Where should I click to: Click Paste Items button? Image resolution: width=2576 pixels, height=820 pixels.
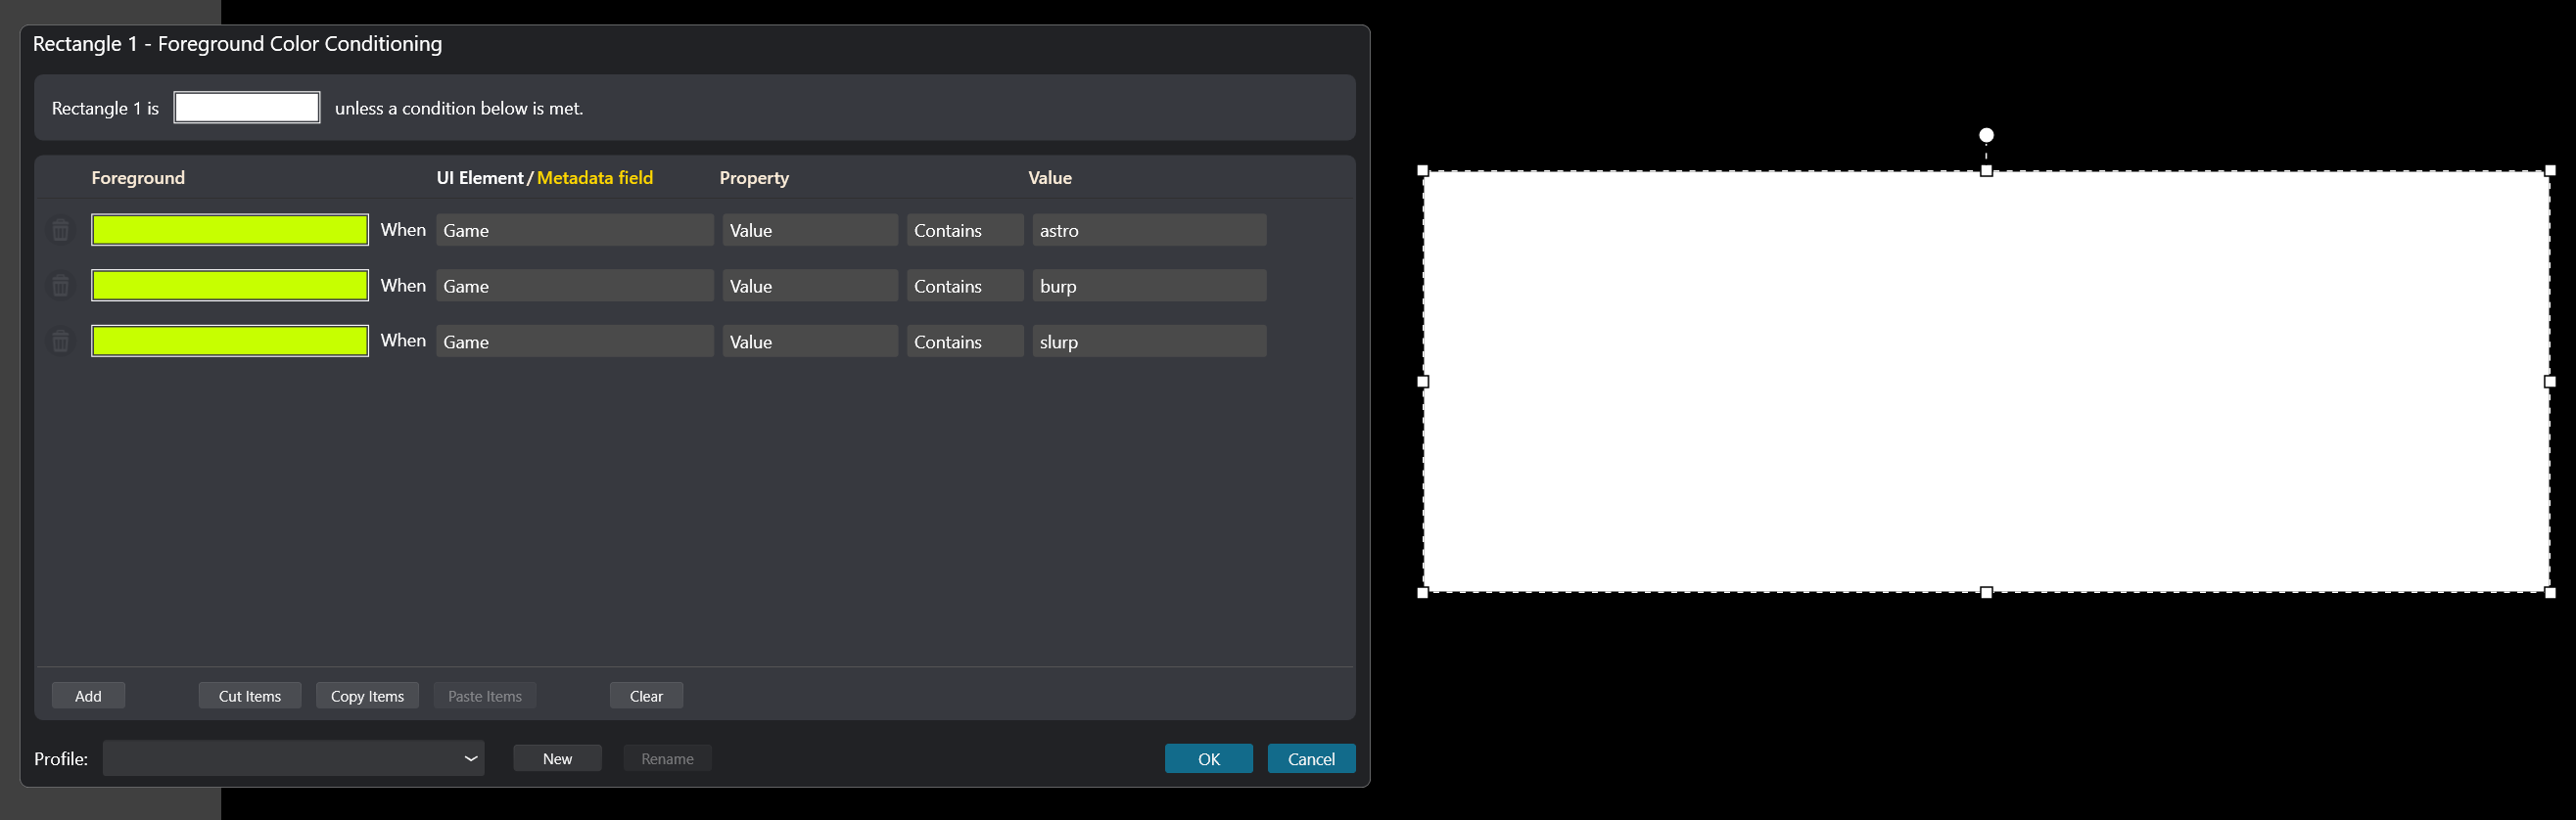click(485, 696)
